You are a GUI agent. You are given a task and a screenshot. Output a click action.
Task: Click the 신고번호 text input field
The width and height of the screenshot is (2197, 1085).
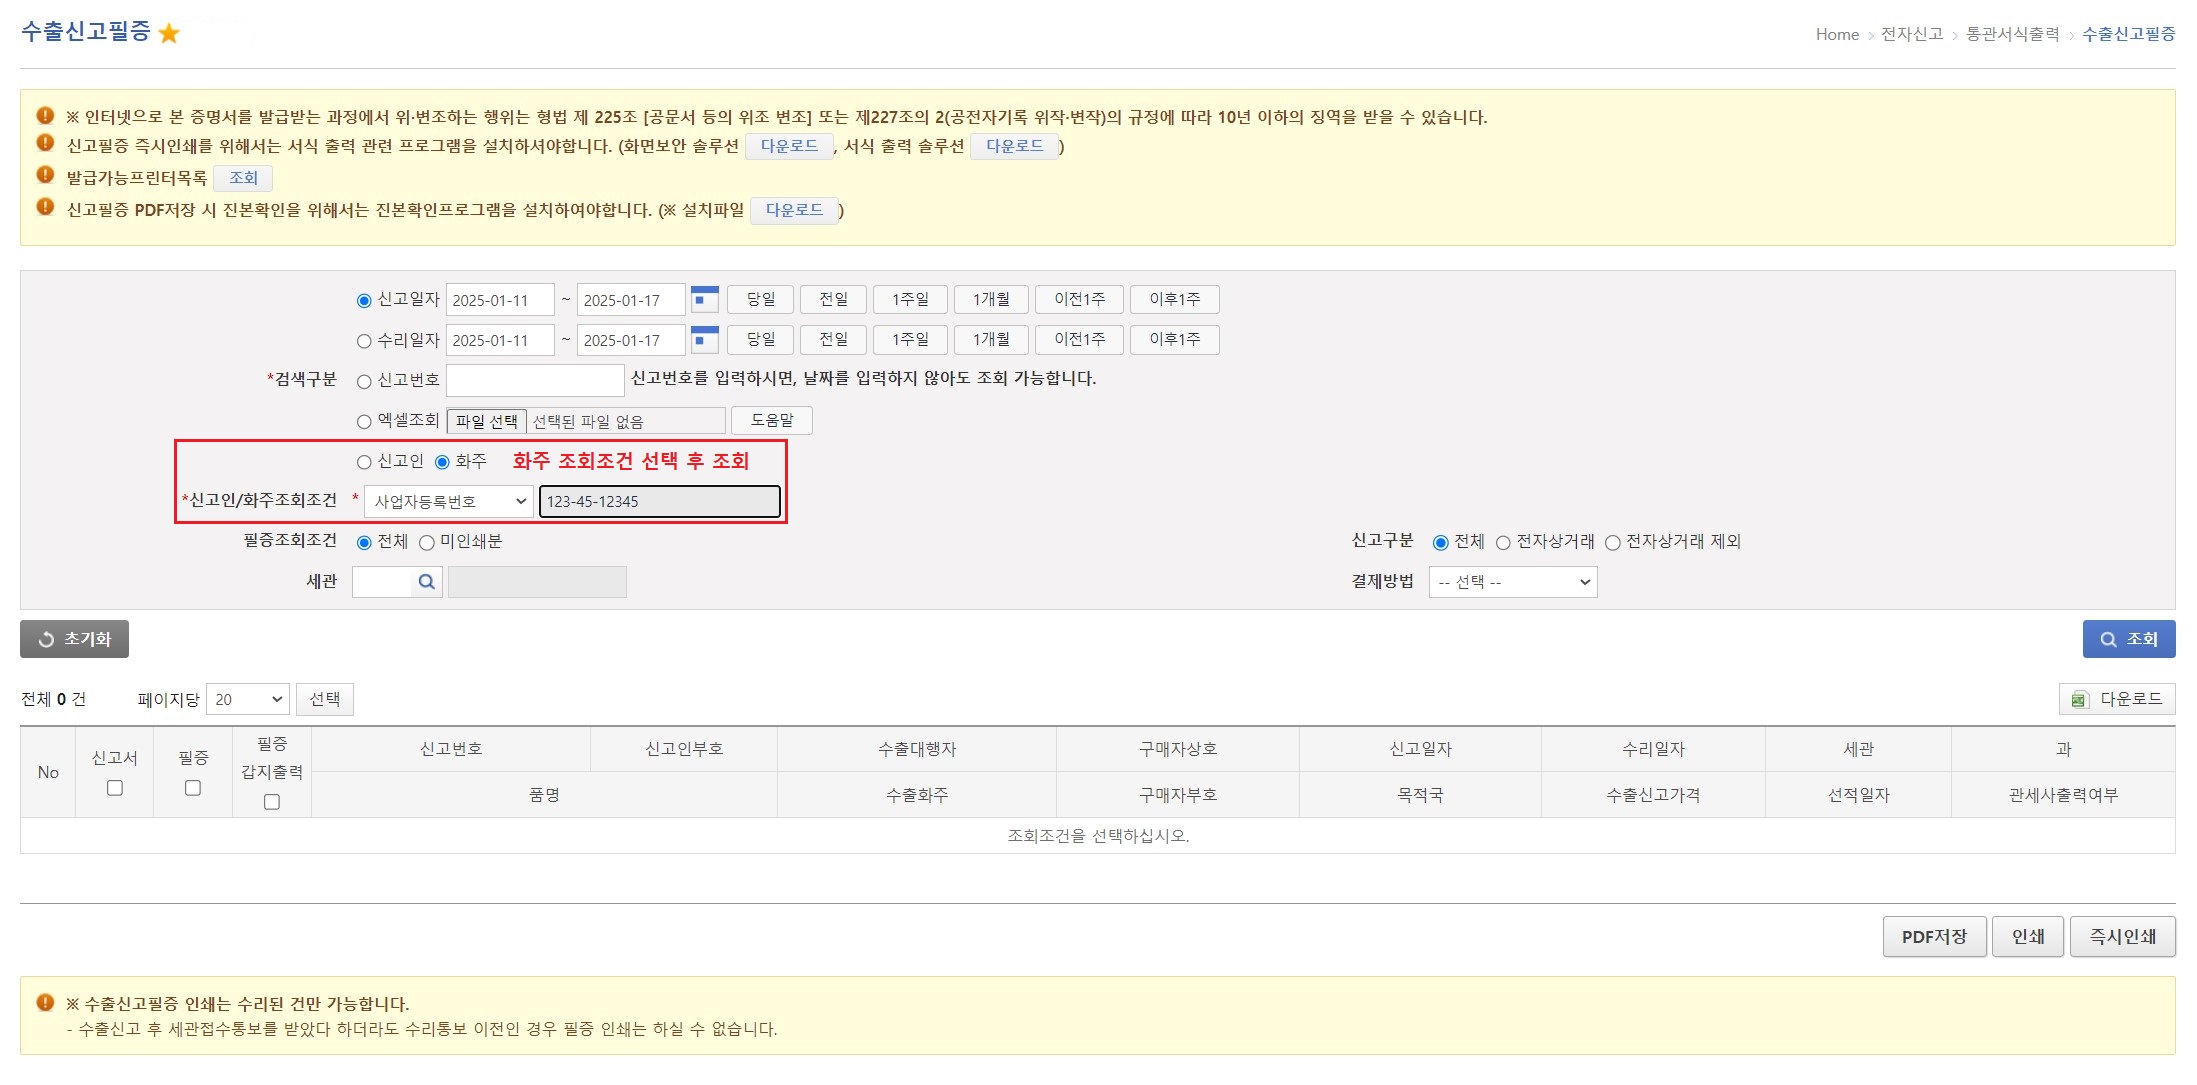(x=535, y=380)
